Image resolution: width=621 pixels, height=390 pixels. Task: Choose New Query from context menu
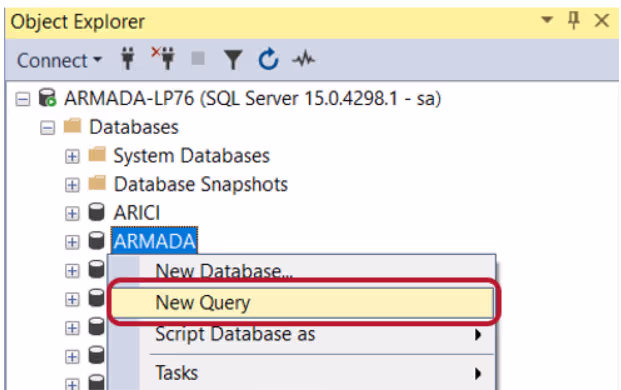302,303
